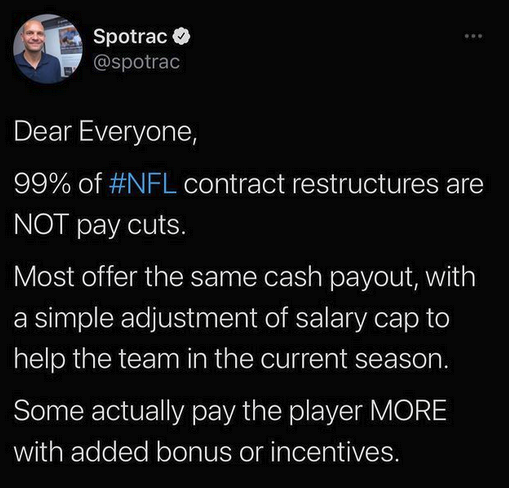Open the three-dot more options menu

tap(474, 36)
